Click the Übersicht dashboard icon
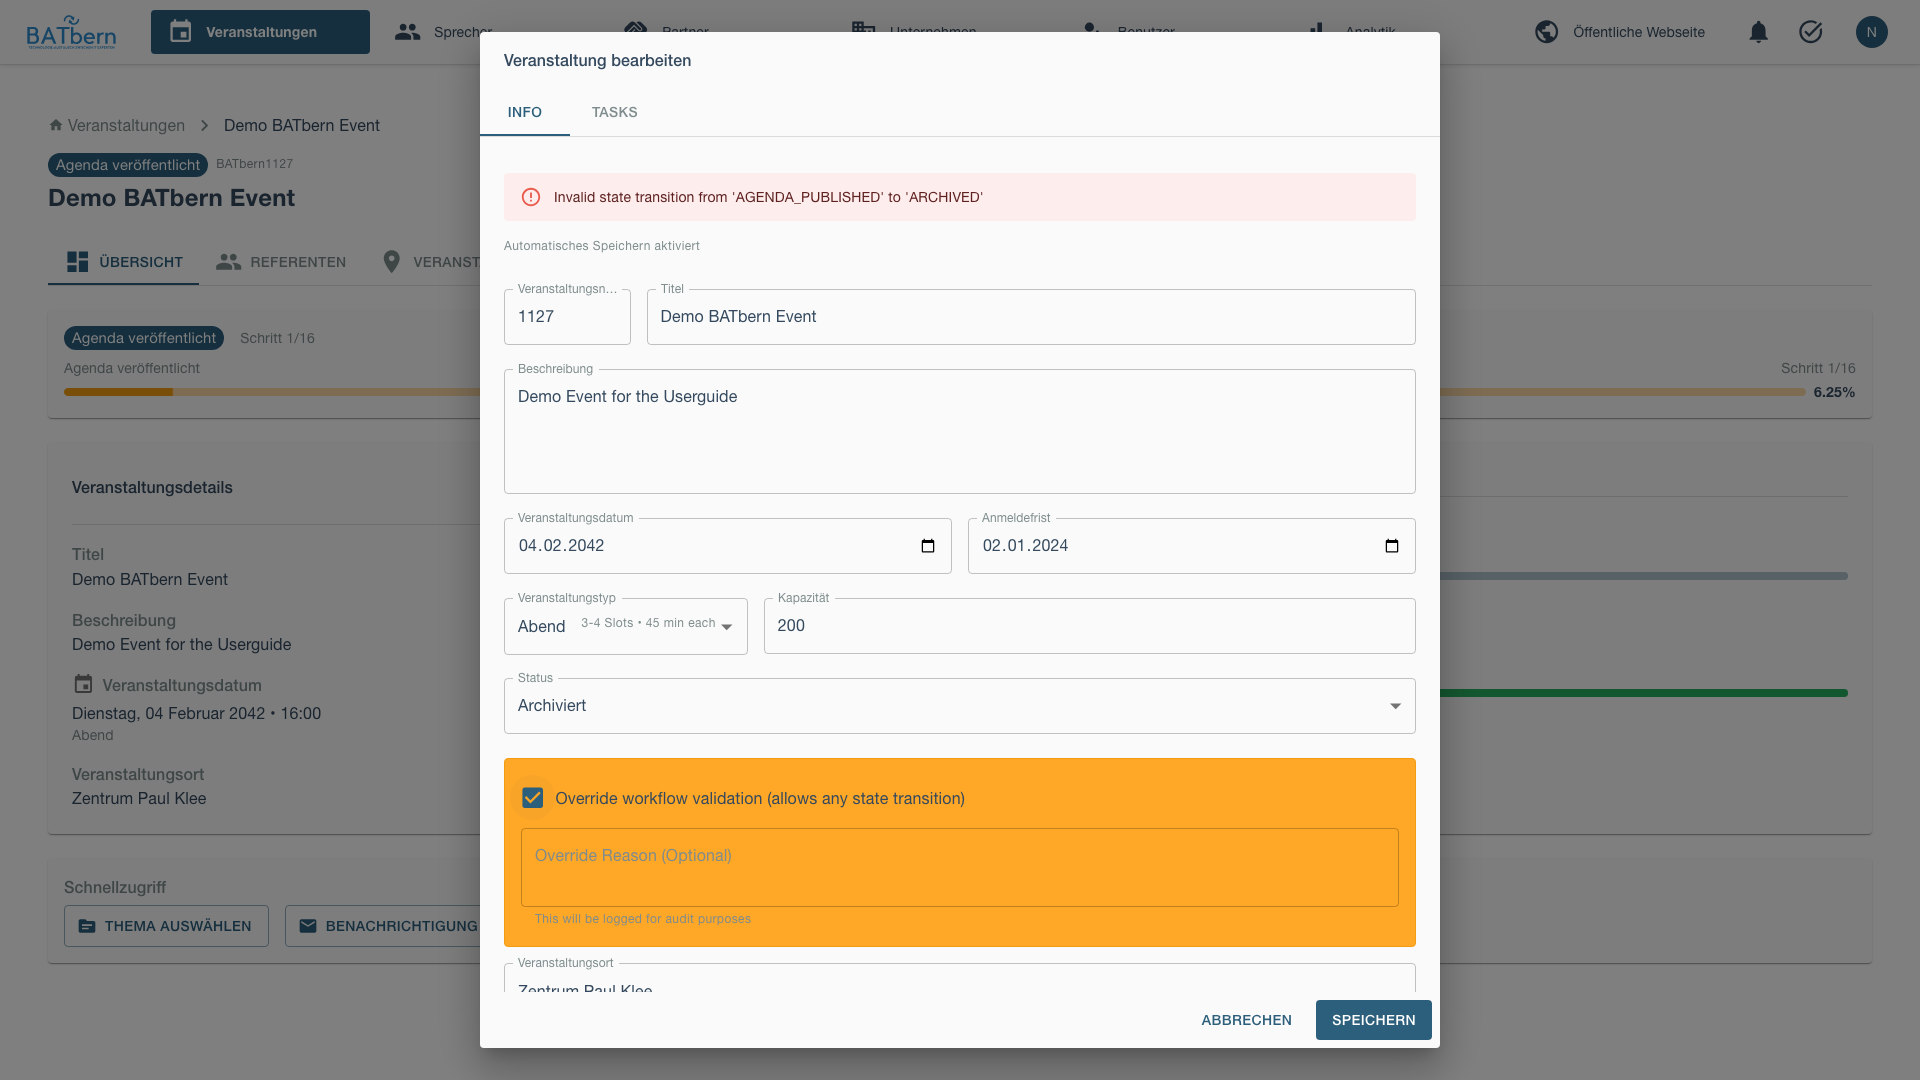The image size is (1920, 1080). [77, 262]
